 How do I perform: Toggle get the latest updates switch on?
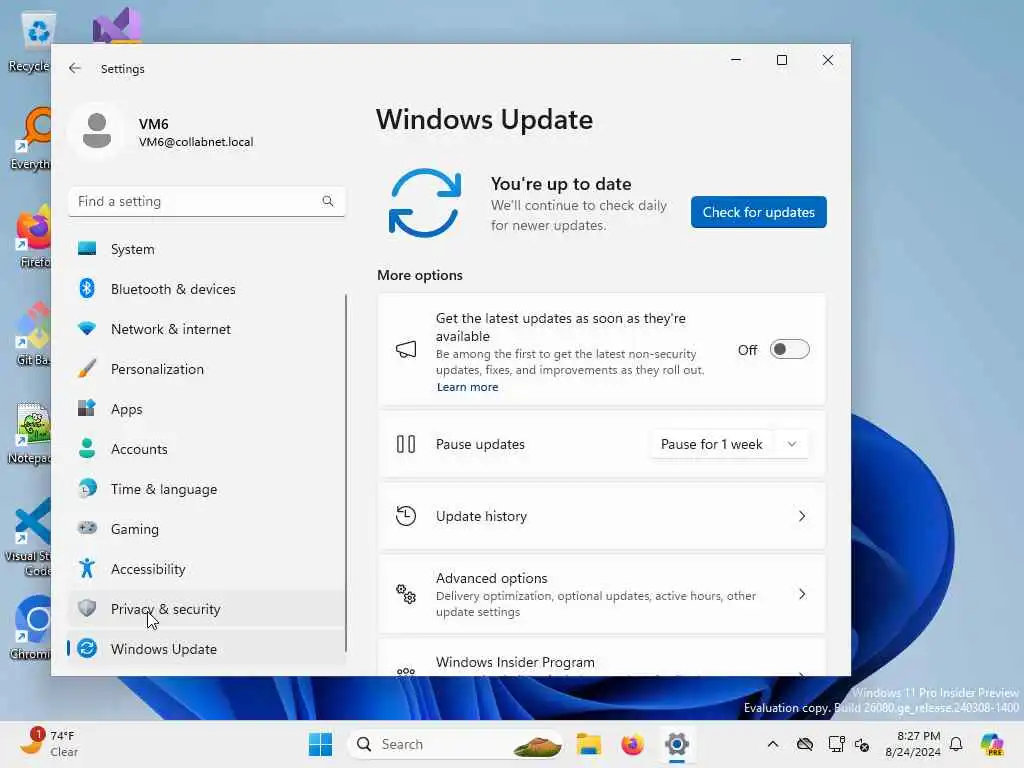[x=789, y=349]
